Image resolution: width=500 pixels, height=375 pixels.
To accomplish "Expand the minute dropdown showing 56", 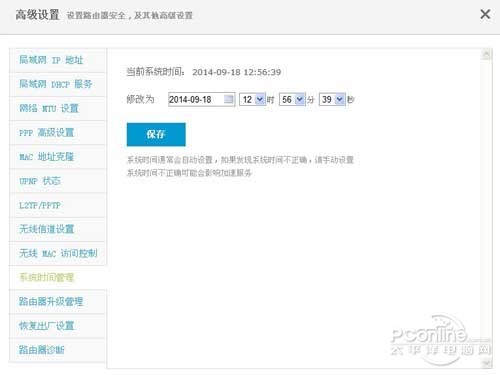I will 292,99.
